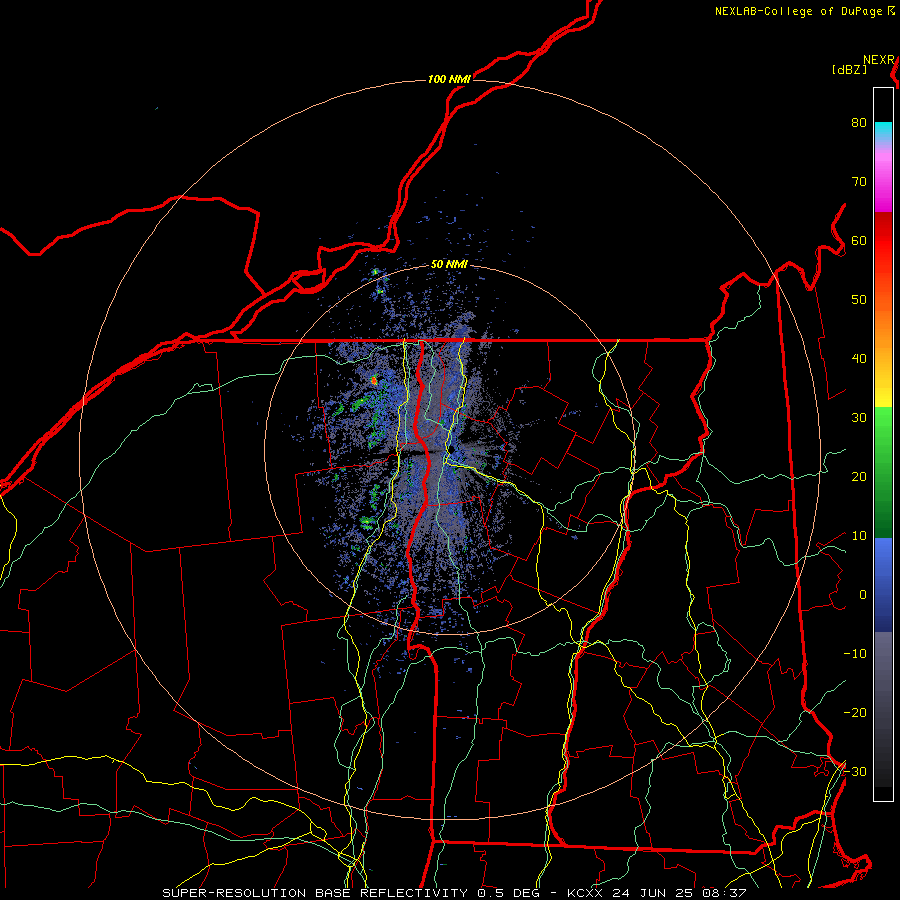Image resolution: width=900 pixels, height=900 pixels.
Task: Click the 20 value on dBZ scale
Action: [x=859, y=477]
